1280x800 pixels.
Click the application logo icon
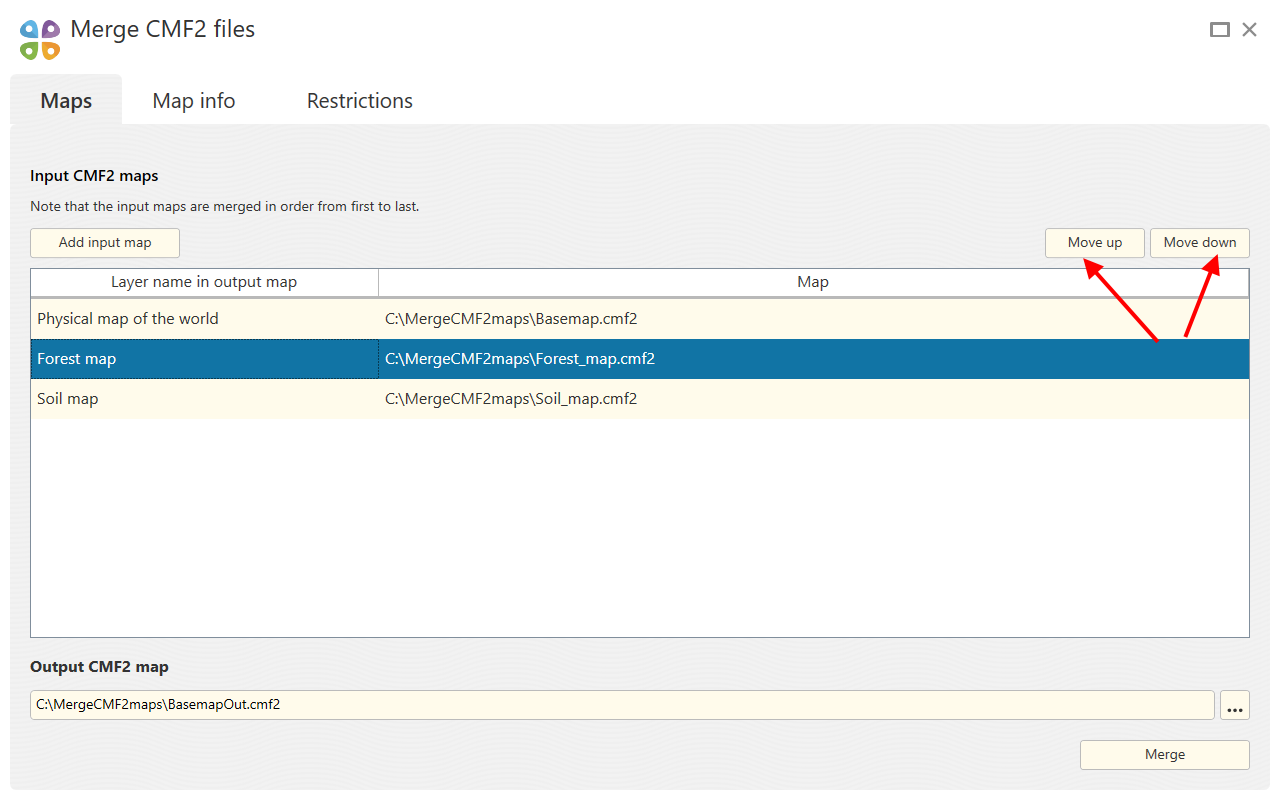pos(40,39)
